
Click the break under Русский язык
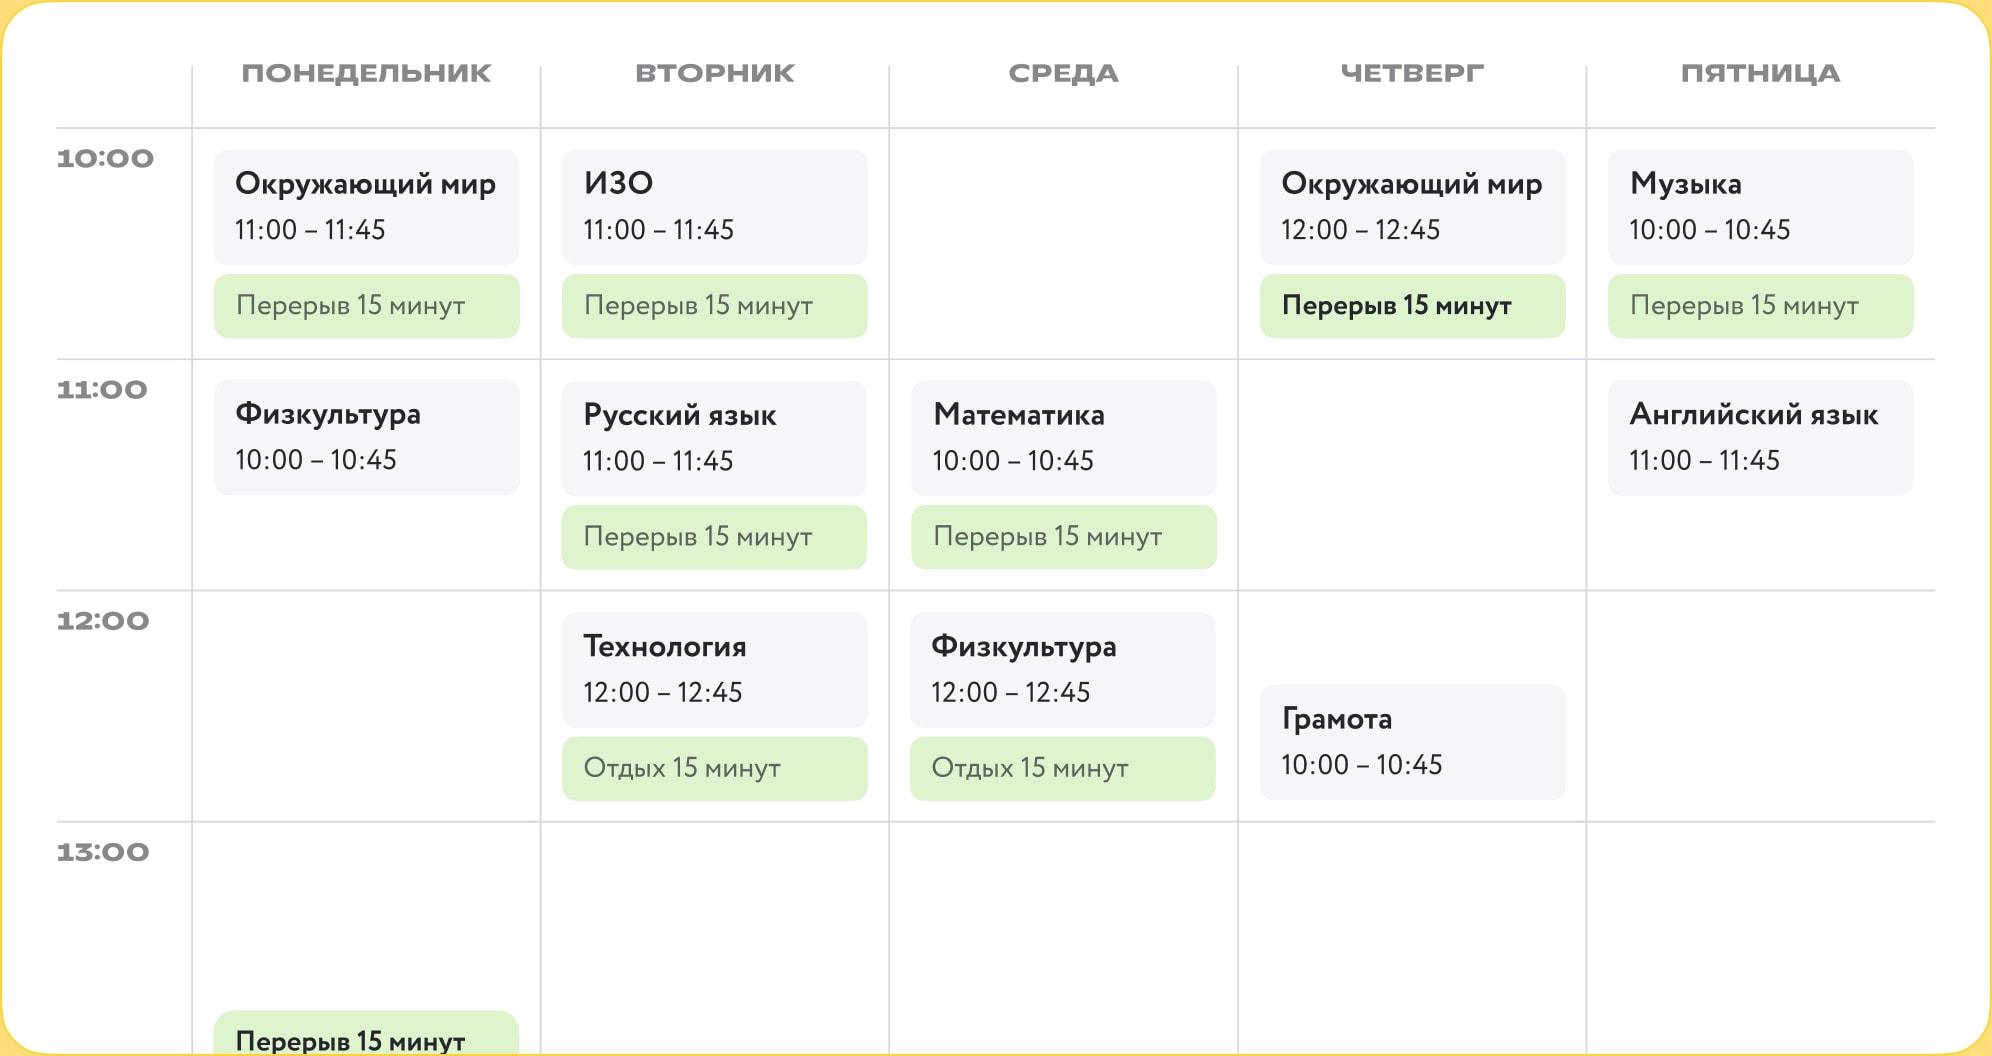(x=715, y=537)
